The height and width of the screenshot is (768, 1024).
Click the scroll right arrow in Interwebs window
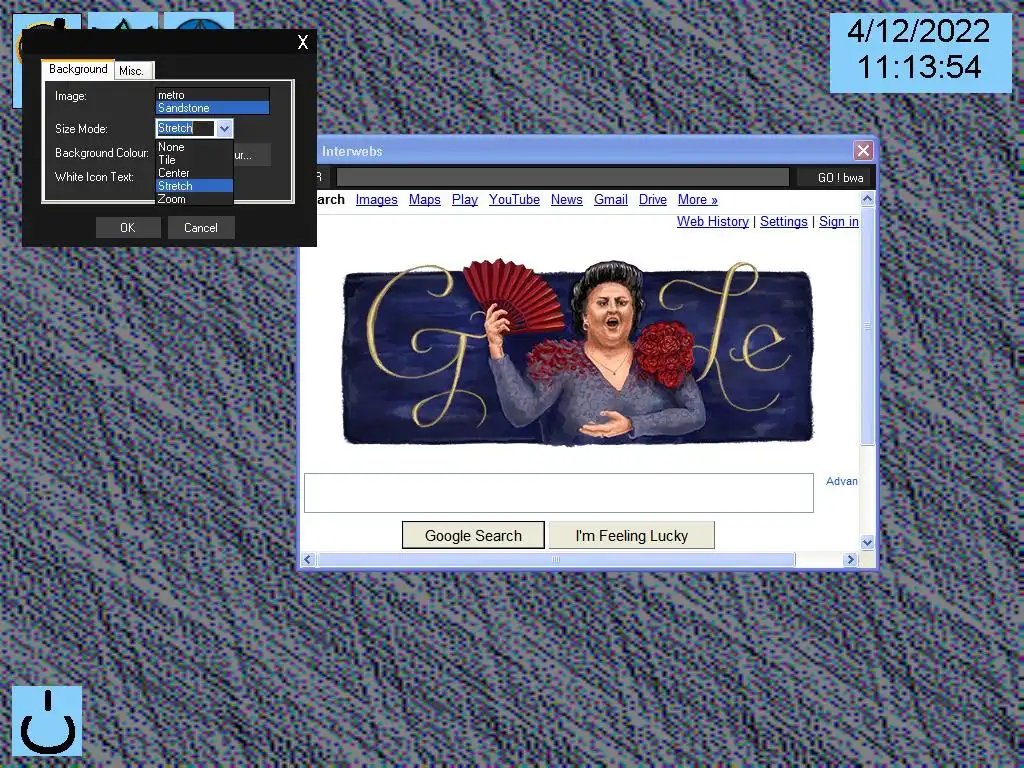point(850,559)
